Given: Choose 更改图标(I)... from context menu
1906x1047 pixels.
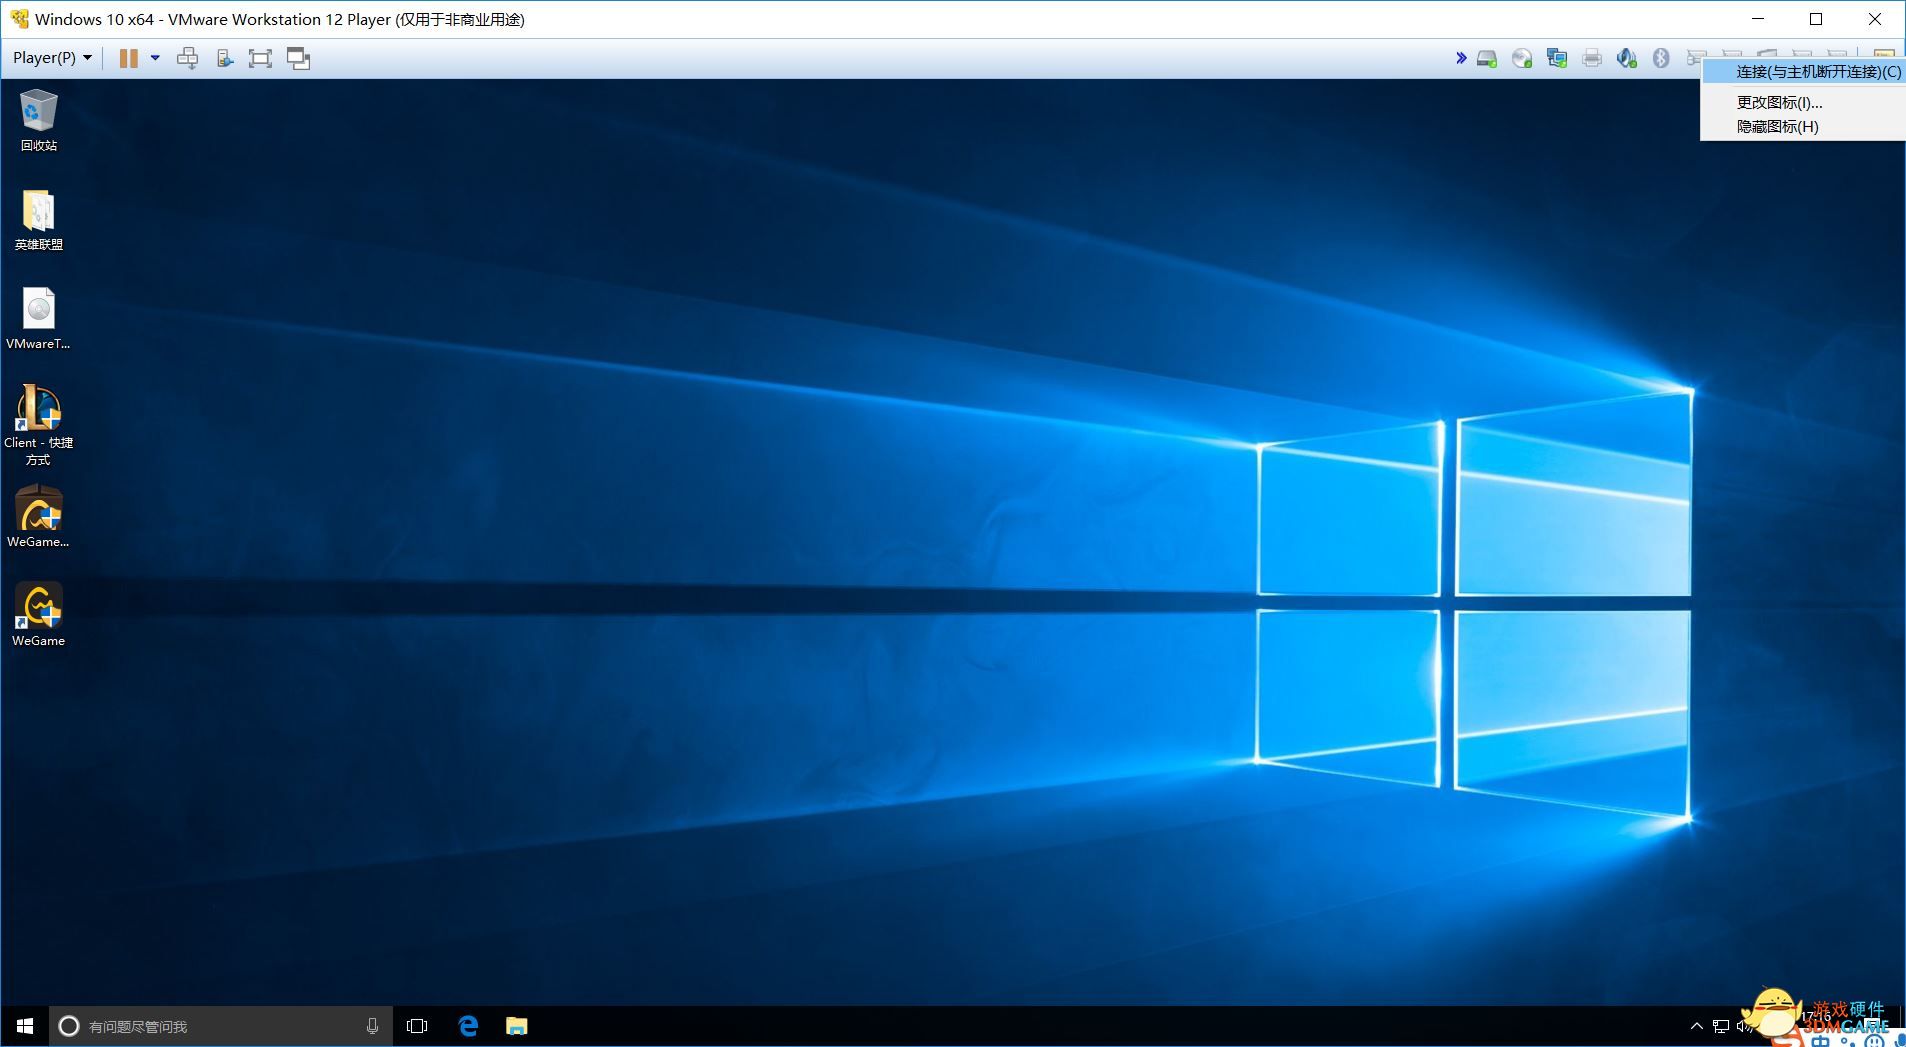Looking at the screenshot, I should [x=1803, y=102].
